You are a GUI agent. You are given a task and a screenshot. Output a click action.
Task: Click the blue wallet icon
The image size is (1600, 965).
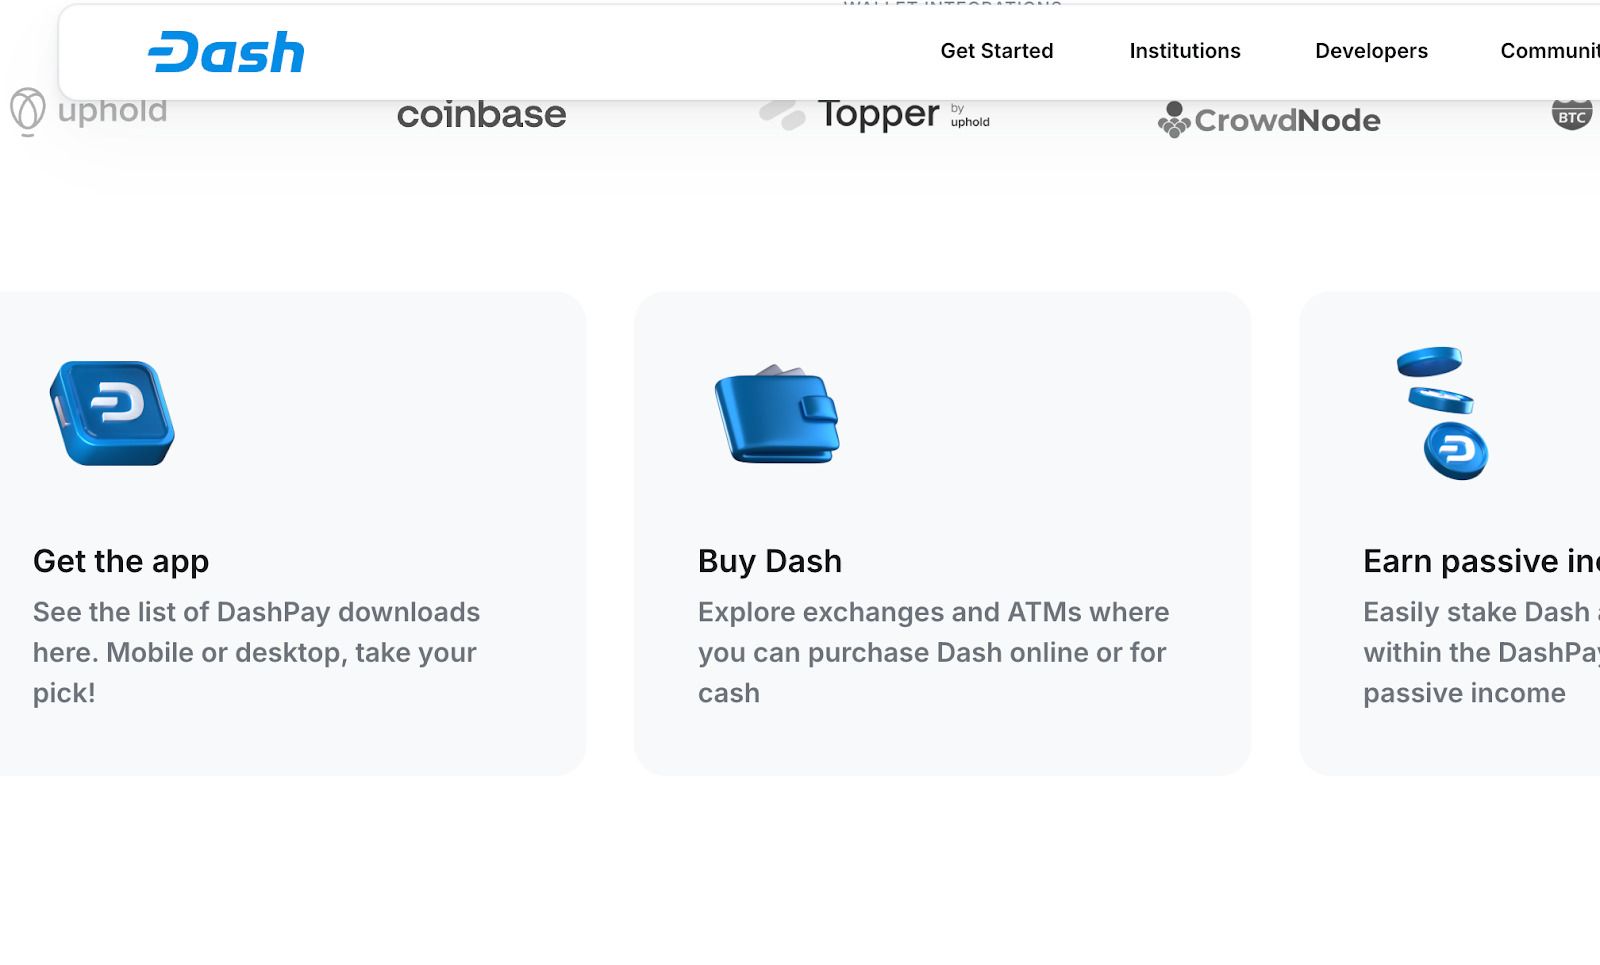tap(777, 414)
